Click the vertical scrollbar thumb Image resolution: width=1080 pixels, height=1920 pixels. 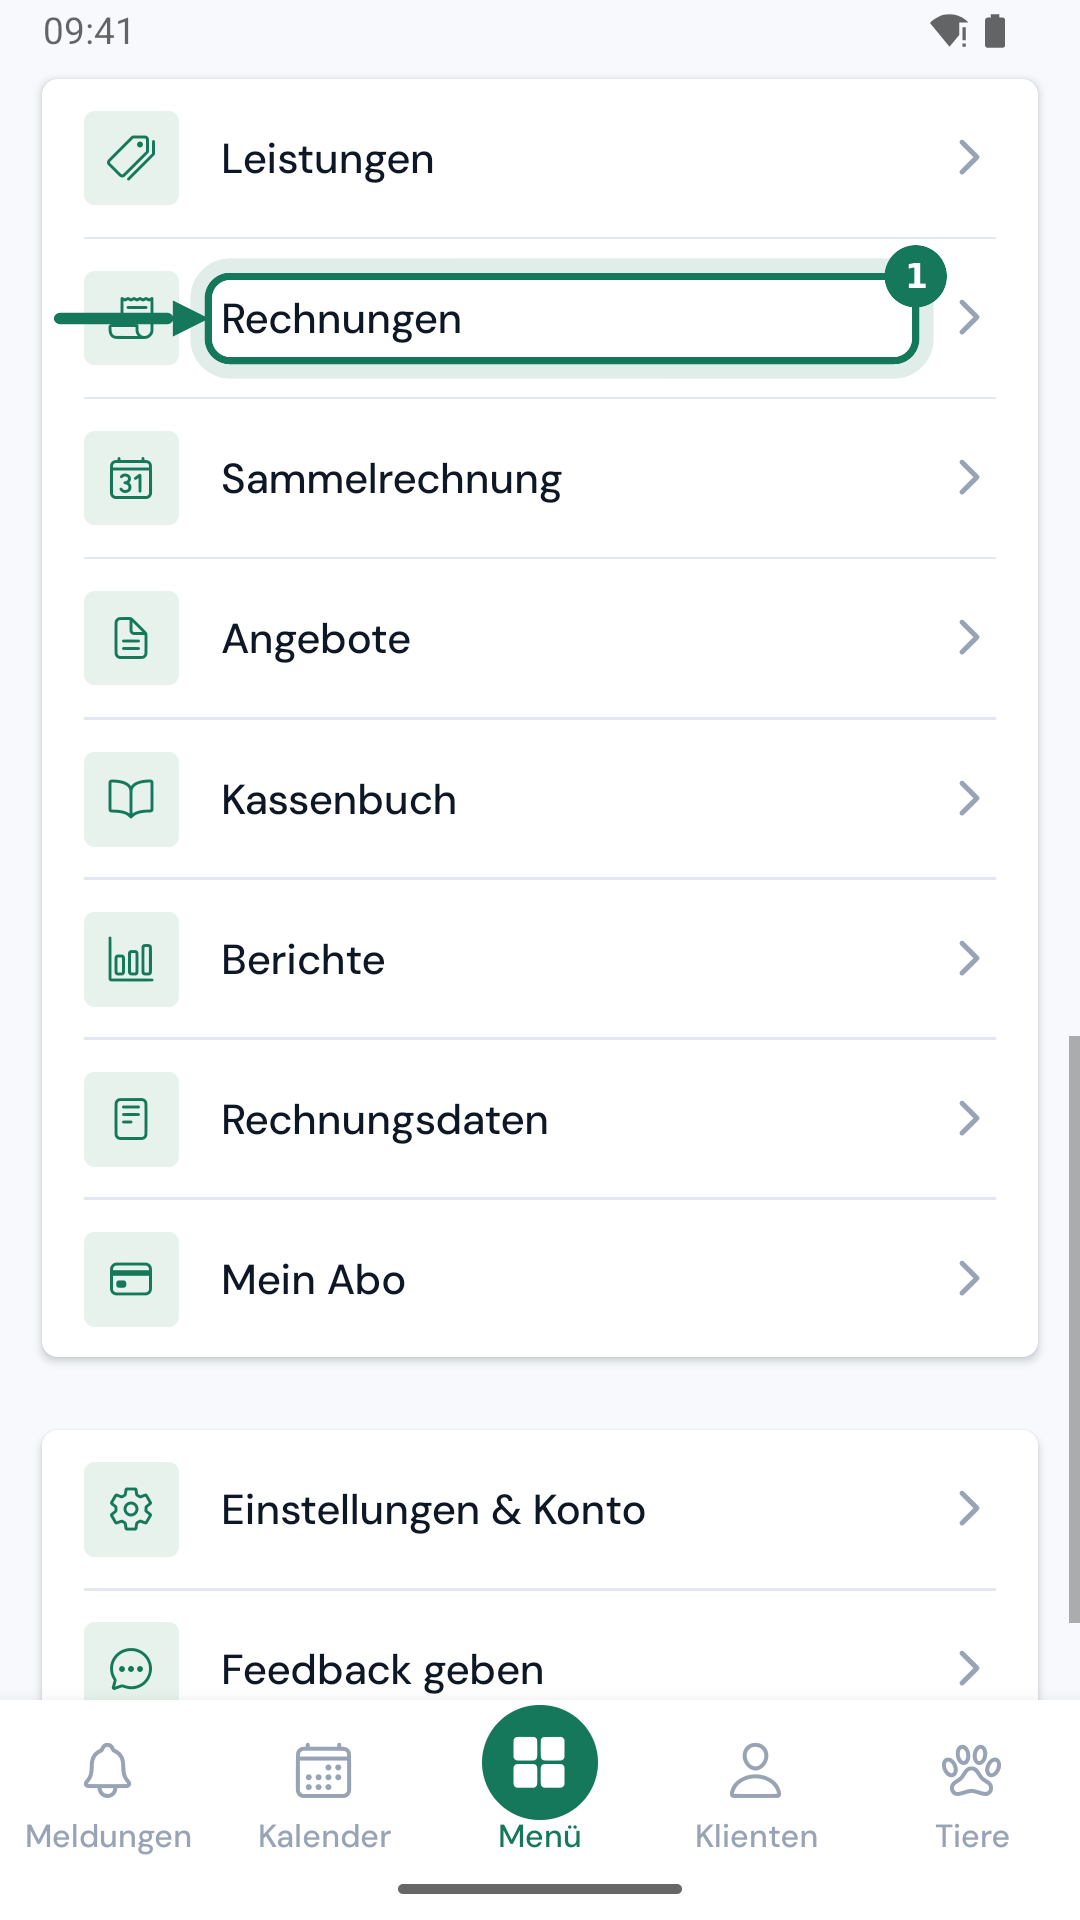pyautogui.click(x=1074, y=1329)
